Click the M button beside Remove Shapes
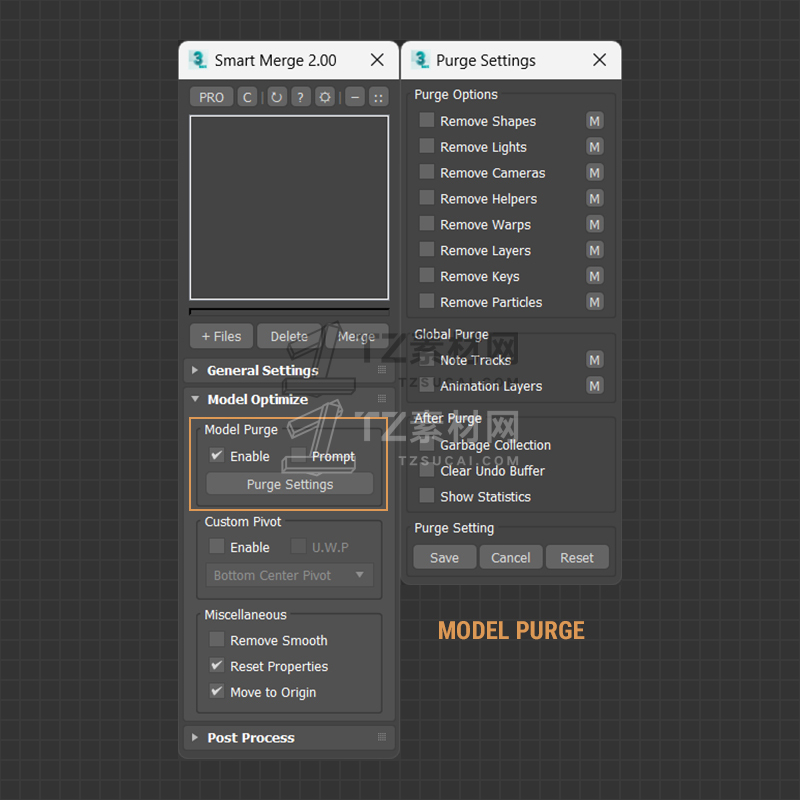 (594, 121)
